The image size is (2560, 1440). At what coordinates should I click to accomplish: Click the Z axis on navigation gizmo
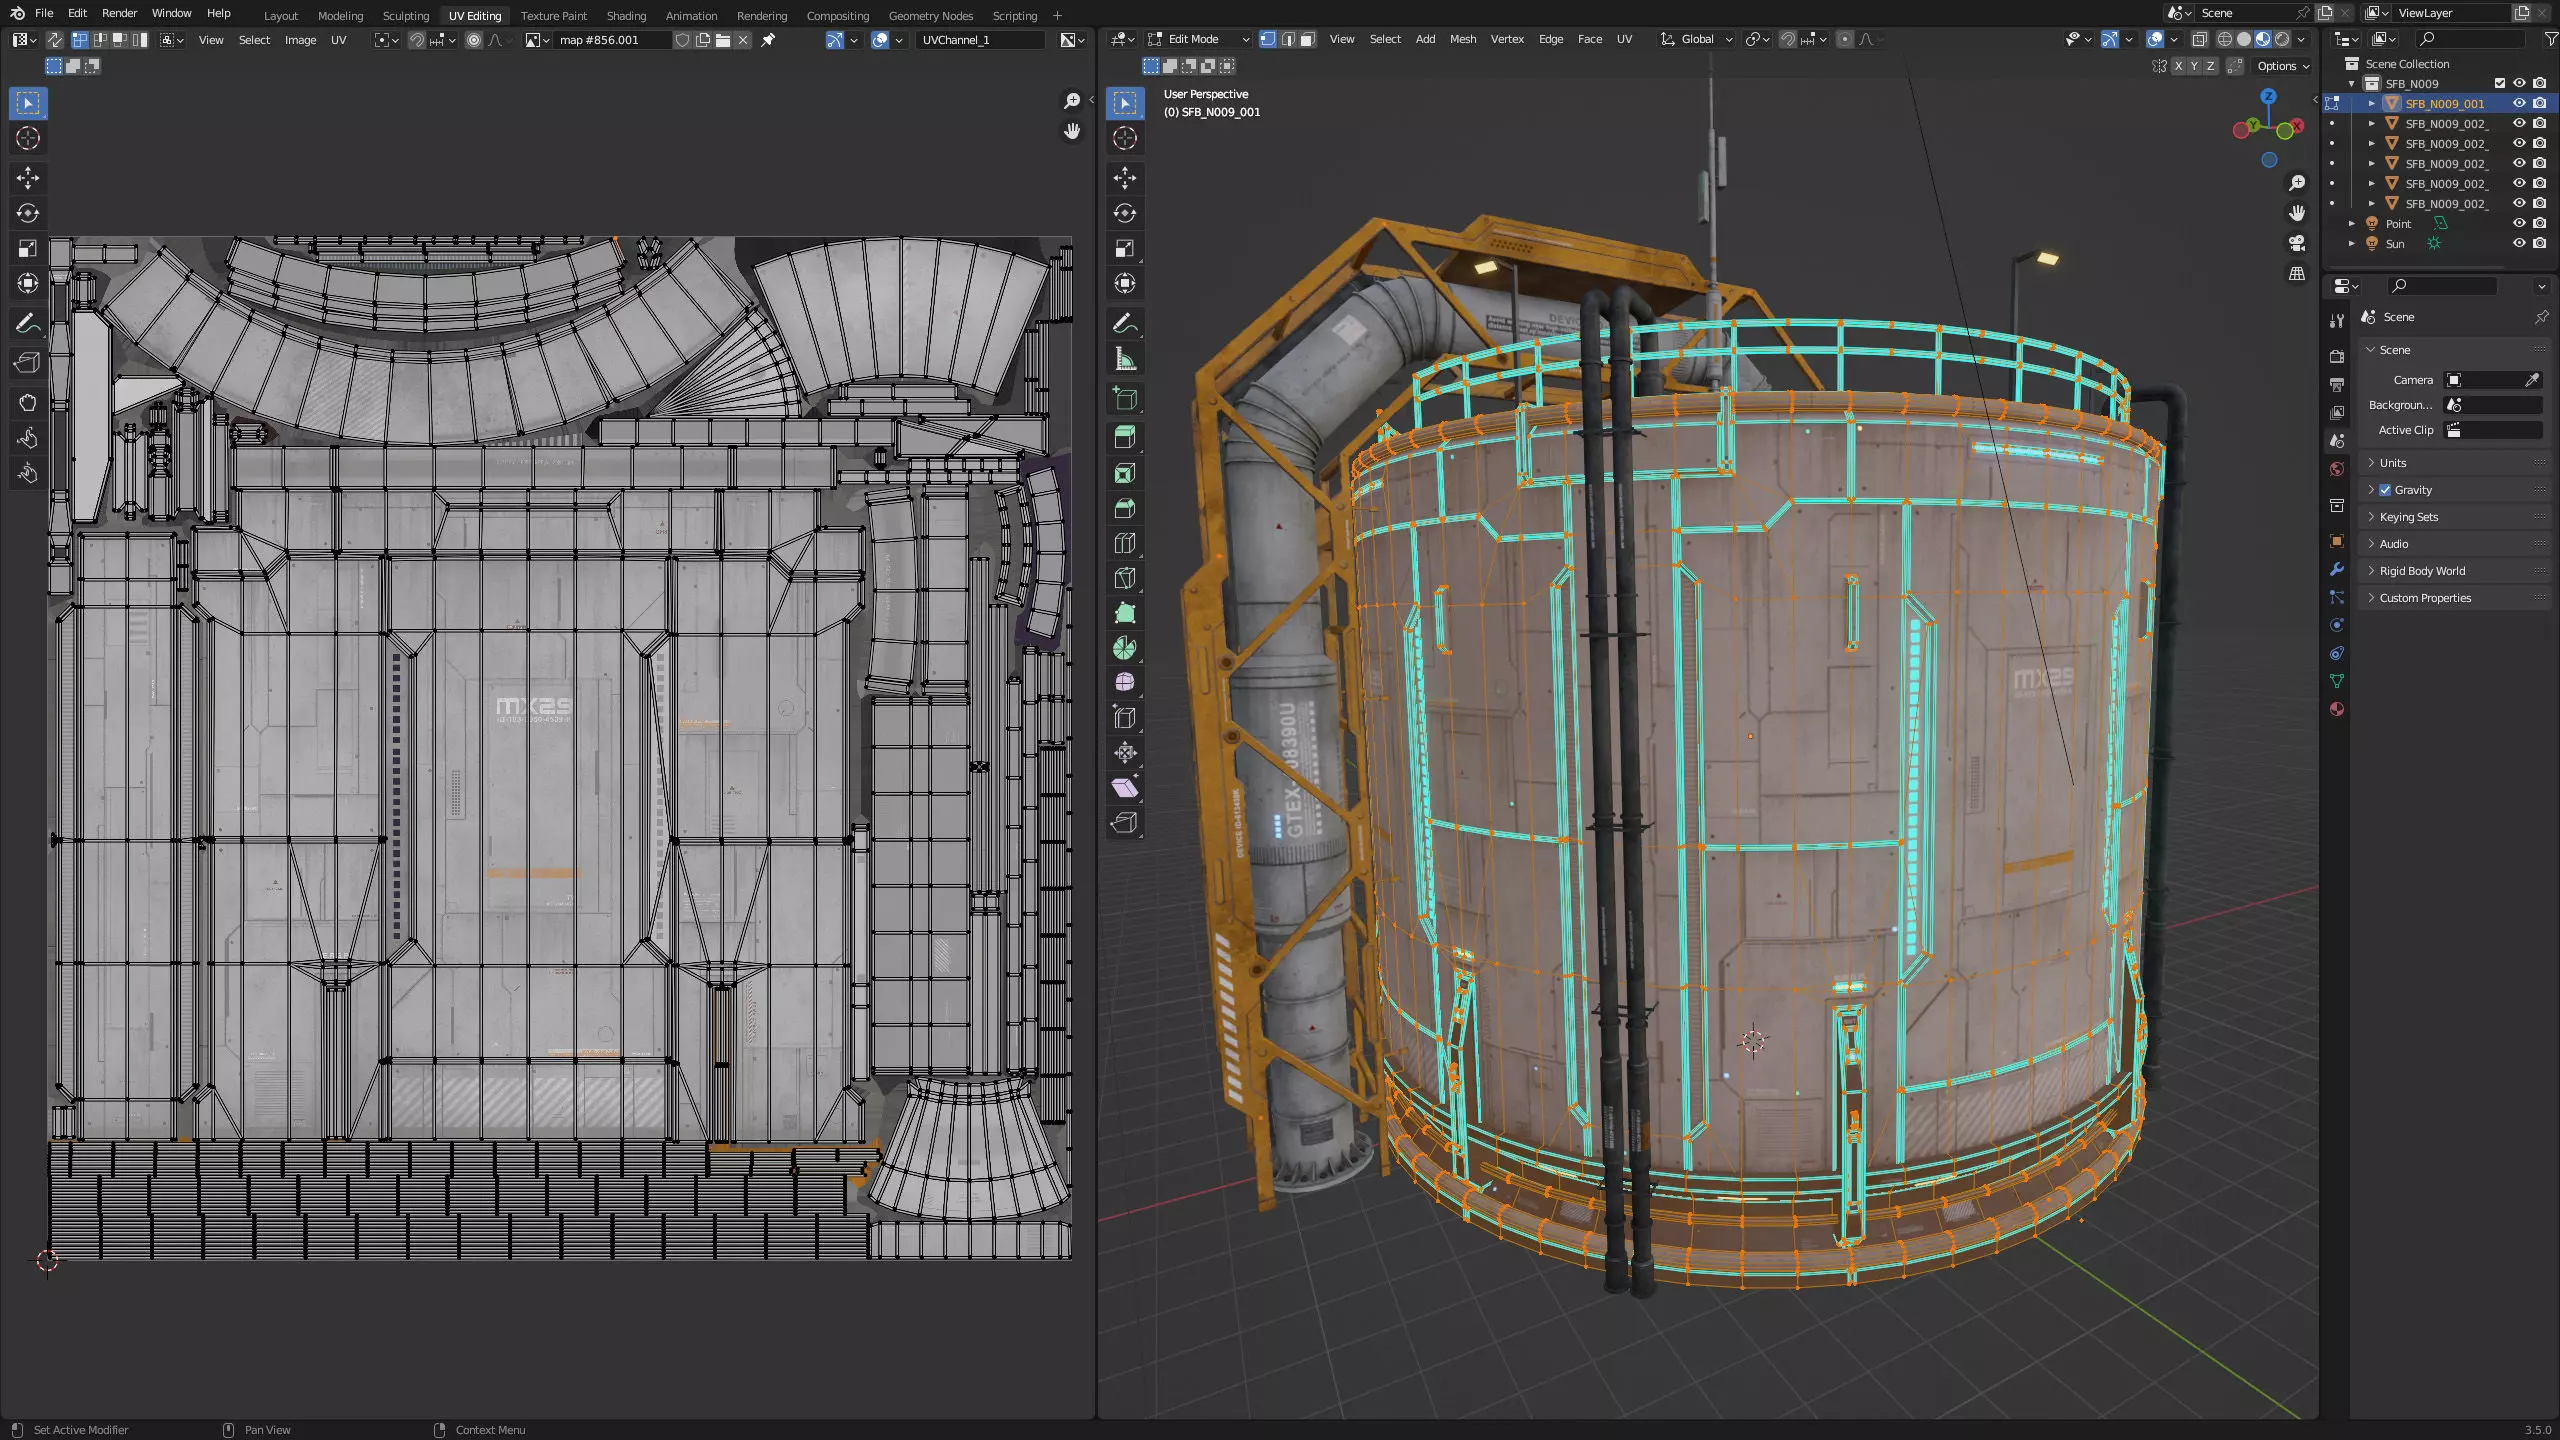[2269, 96]
